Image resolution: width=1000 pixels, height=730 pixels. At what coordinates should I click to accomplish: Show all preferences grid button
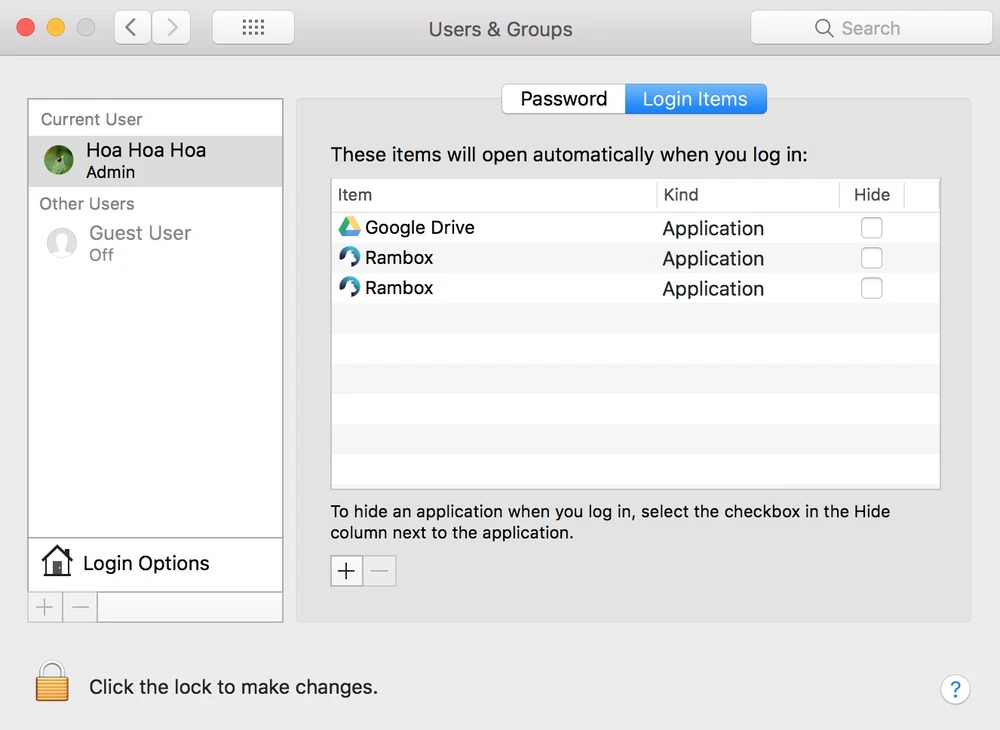[x=253, y=28]
